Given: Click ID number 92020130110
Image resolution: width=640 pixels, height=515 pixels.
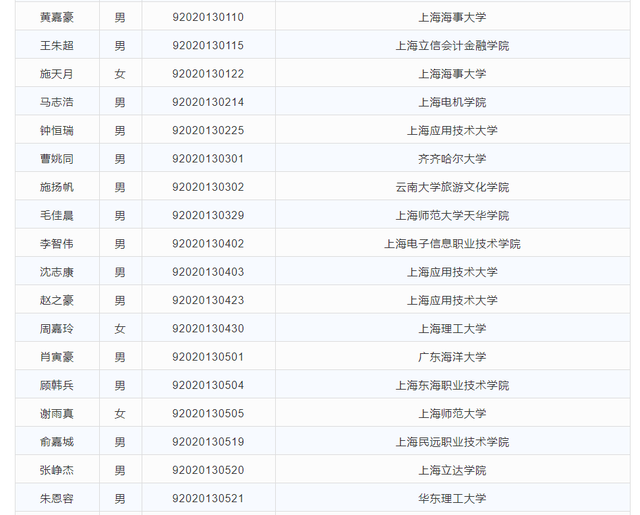Looking at the screenshot, I should [208, 17].
